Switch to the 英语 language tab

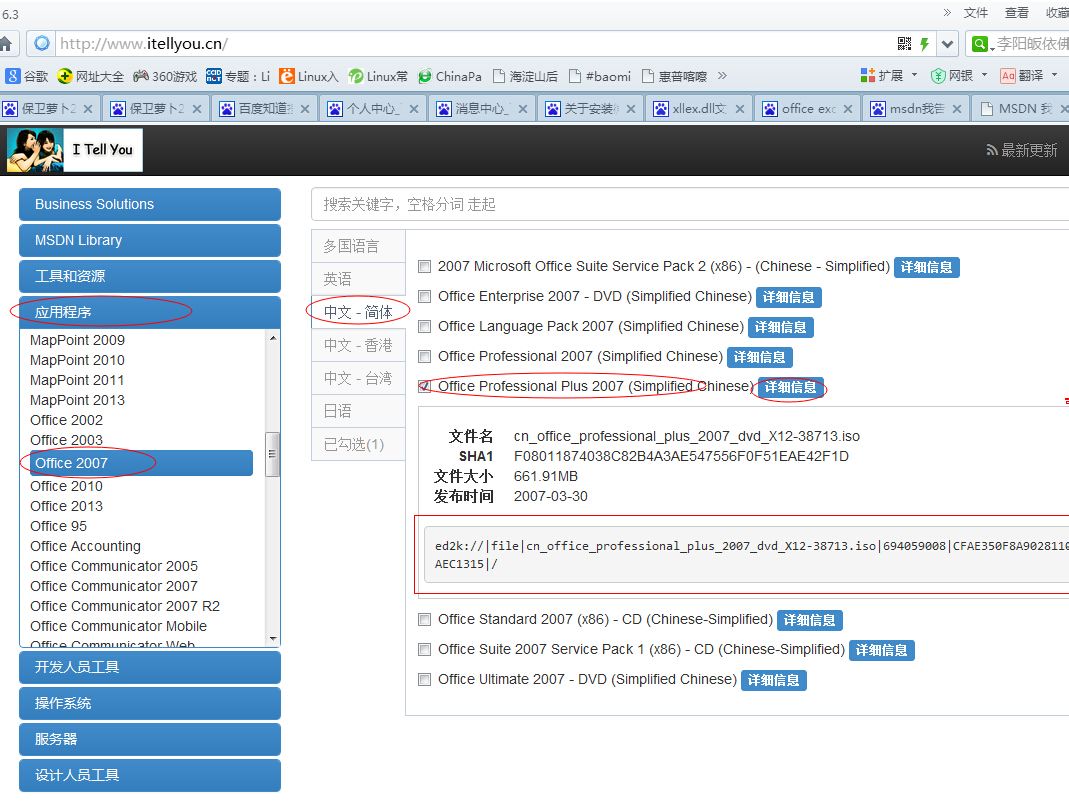tap(359, 279)
